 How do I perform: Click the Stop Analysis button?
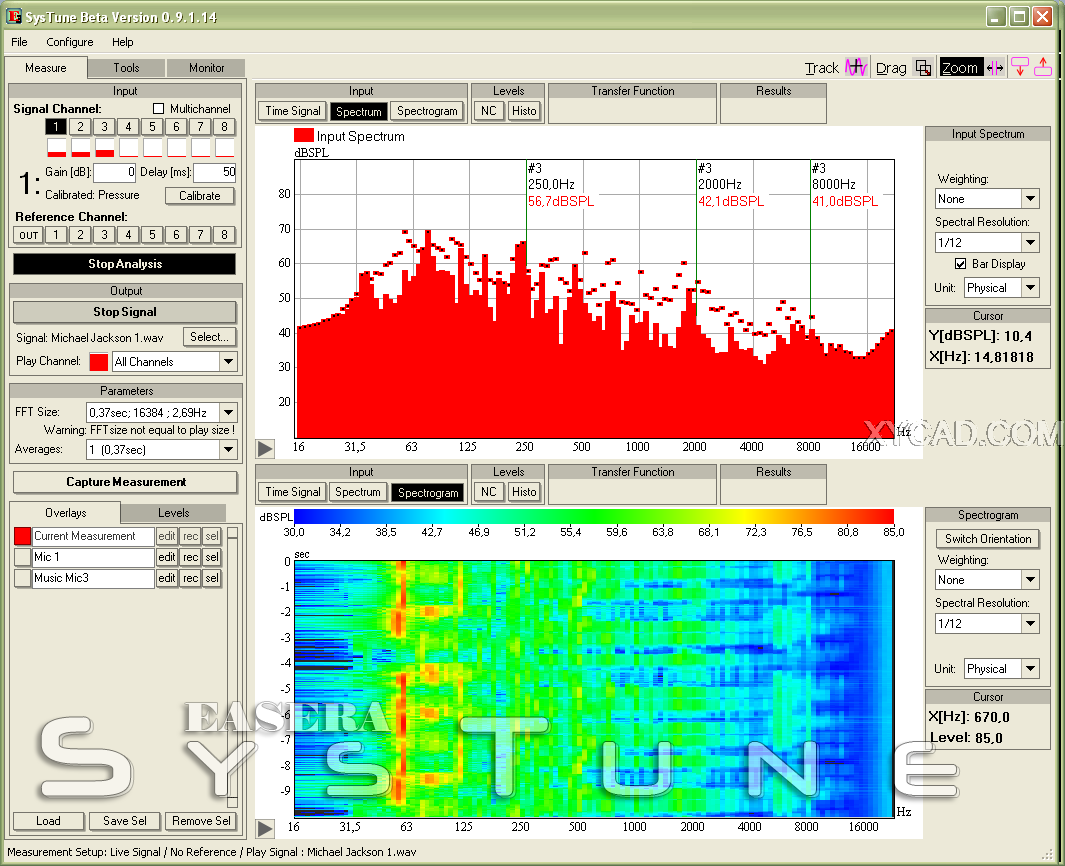click(125, 264)
